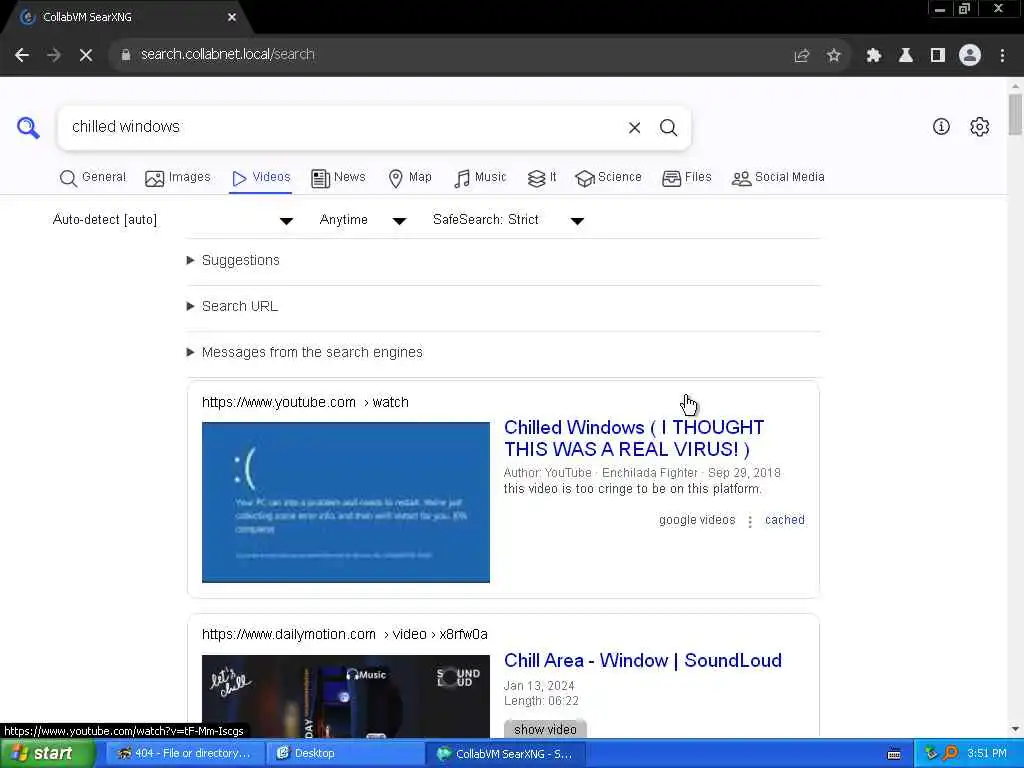Select the Videos category tab

coord(261,177)
